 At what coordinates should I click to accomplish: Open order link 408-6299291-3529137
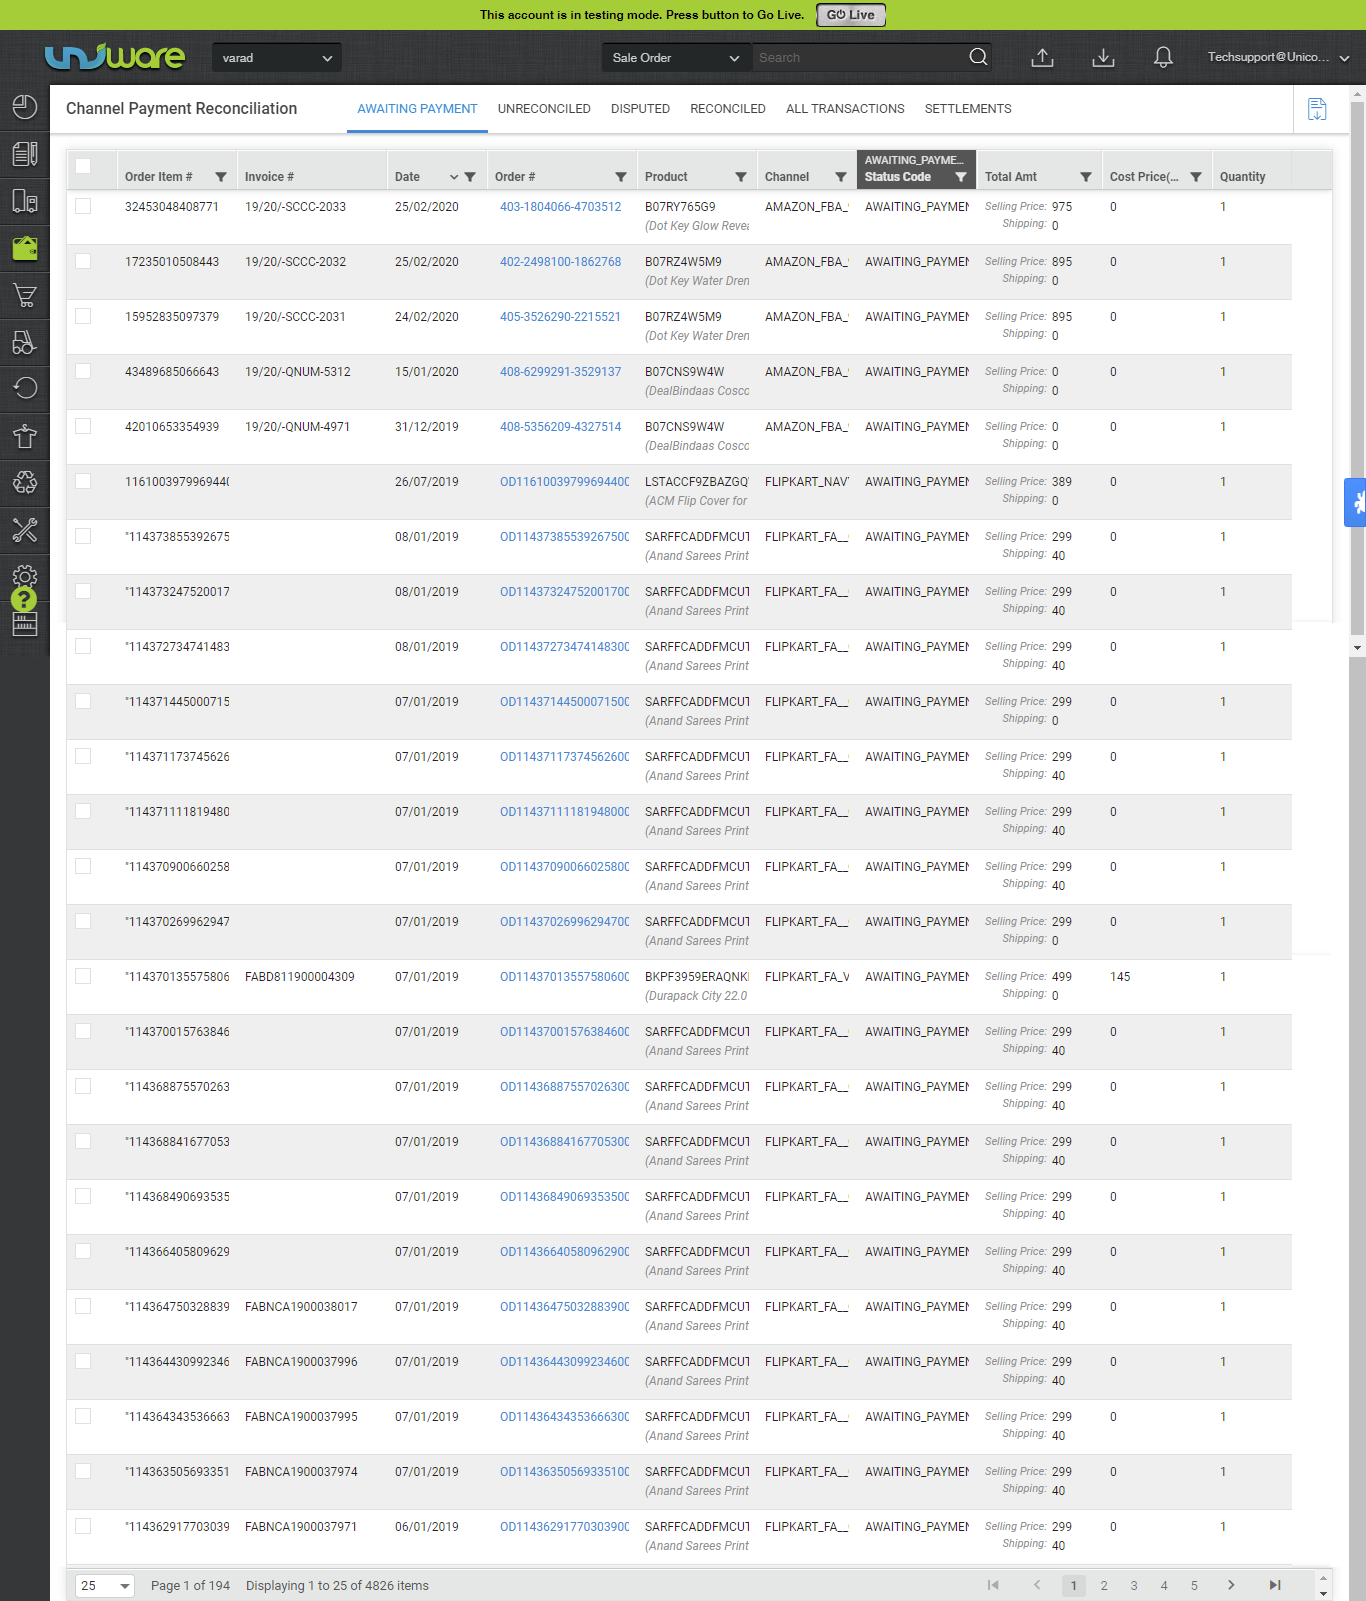click(x=560, y=372)
